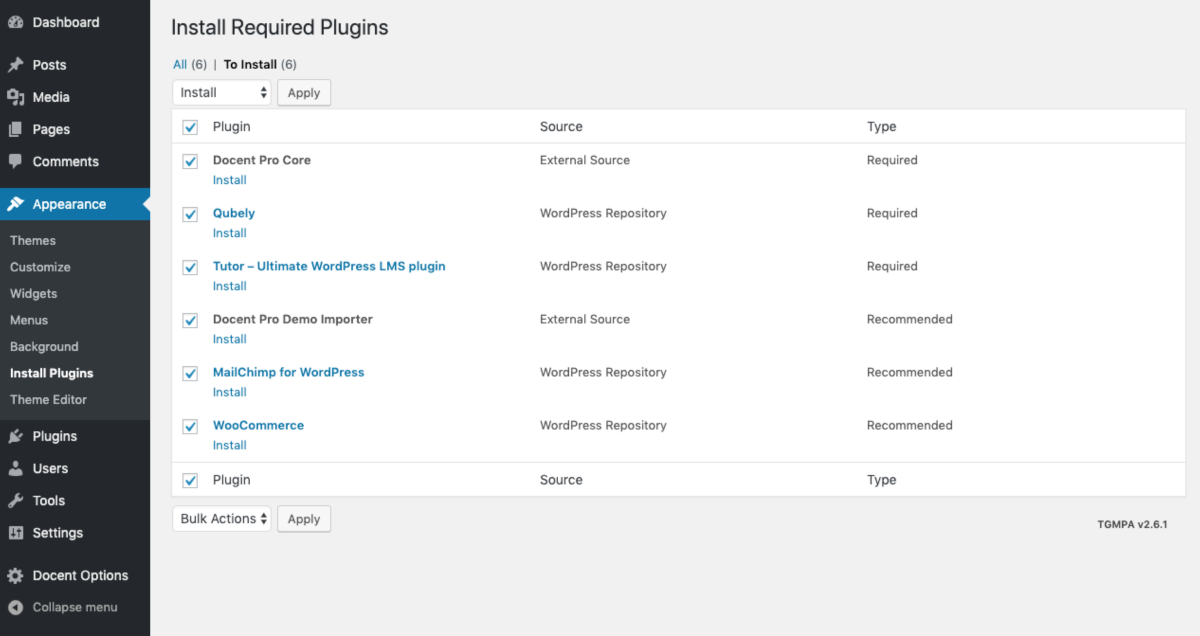Go to the Posts menu
This screenshot has width=1200, height=636.
point(75,65)
